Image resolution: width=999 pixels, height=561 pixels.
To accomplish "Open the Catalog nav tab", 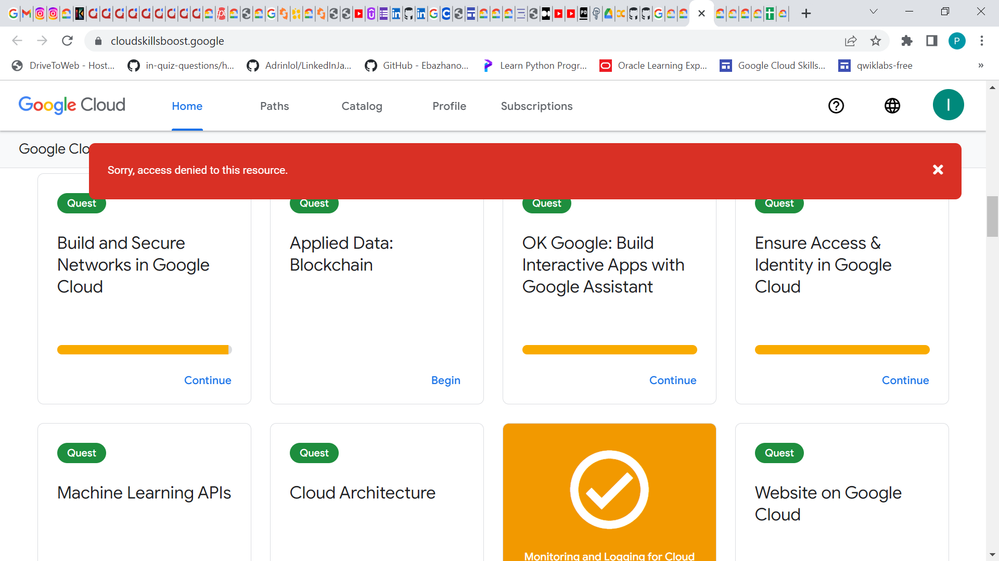I will pyautogui.click(x=362, y=106).
